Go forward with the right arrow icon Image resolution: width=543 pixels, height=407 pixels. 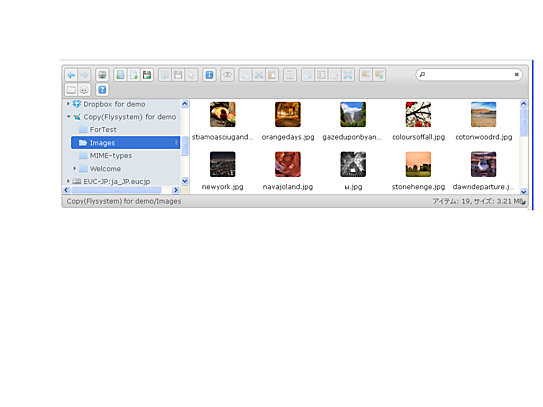[x=84, y=75]
